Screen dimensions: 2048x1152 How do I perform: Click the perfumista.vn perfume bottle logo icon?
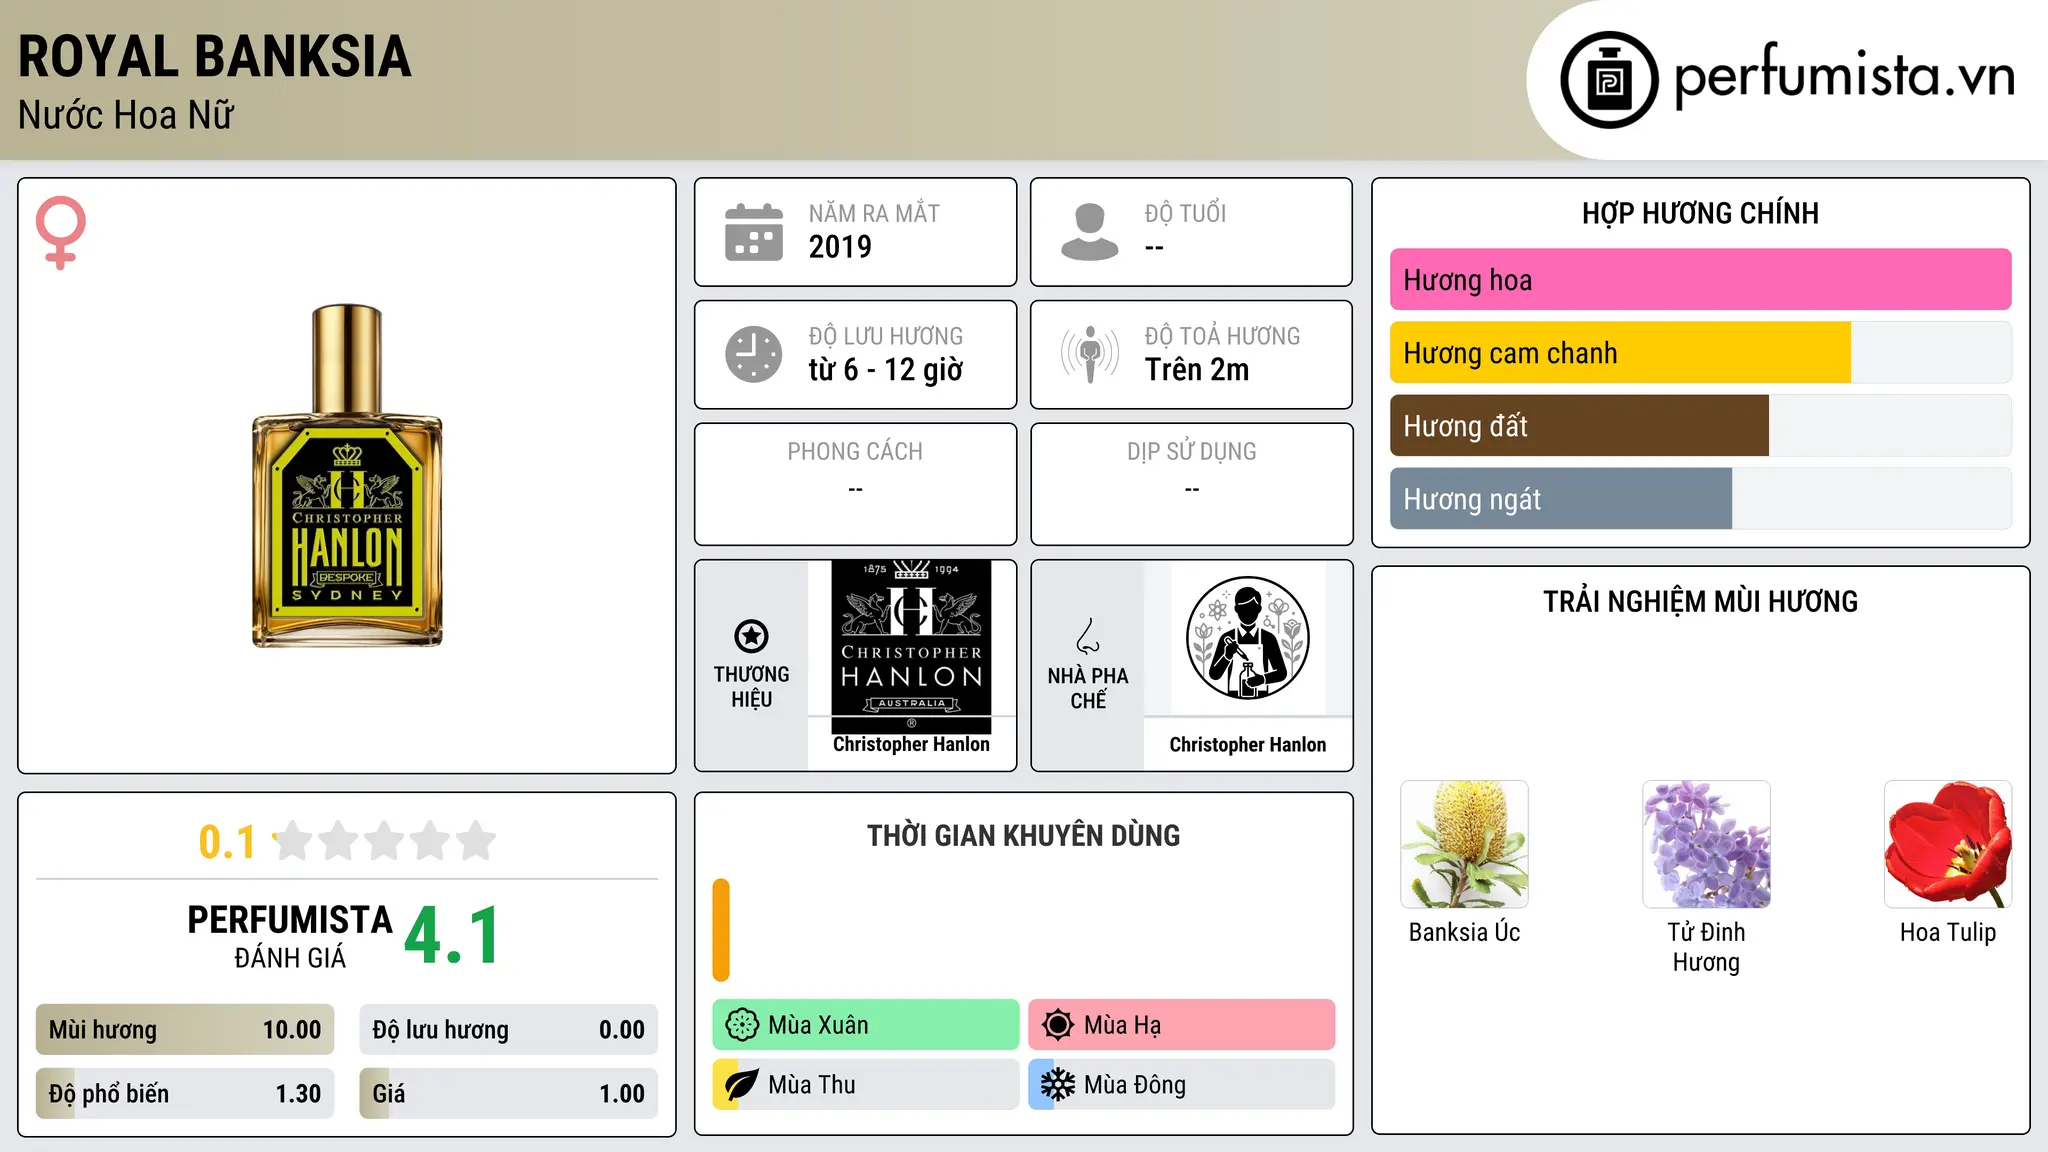pyautogui.click(x=1609, y=80)
